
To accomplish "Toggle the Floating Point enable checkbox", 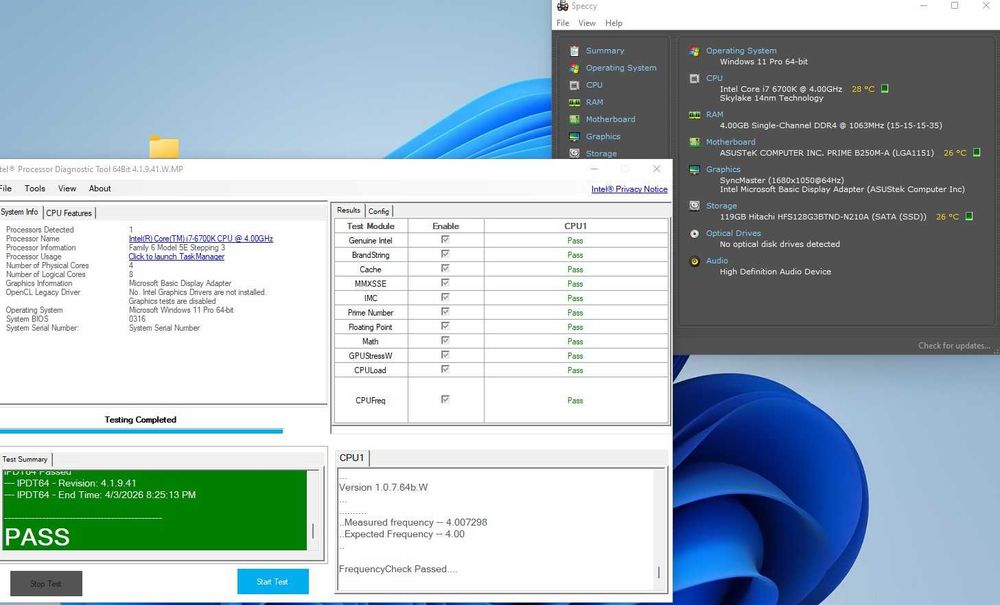I will pos(445,326).
